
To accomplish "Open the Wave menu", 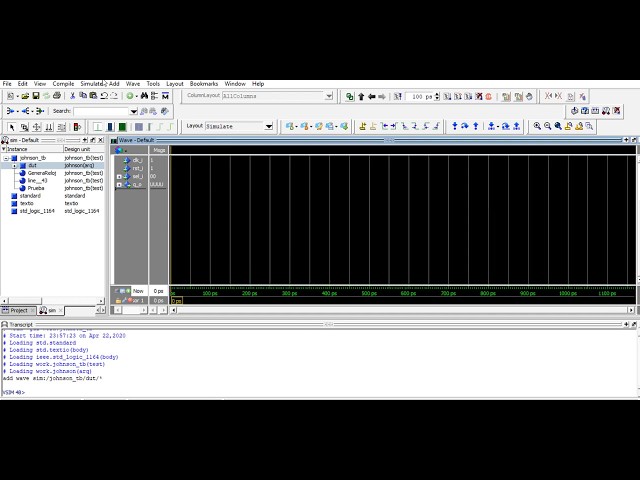I will tap(133, 84).
